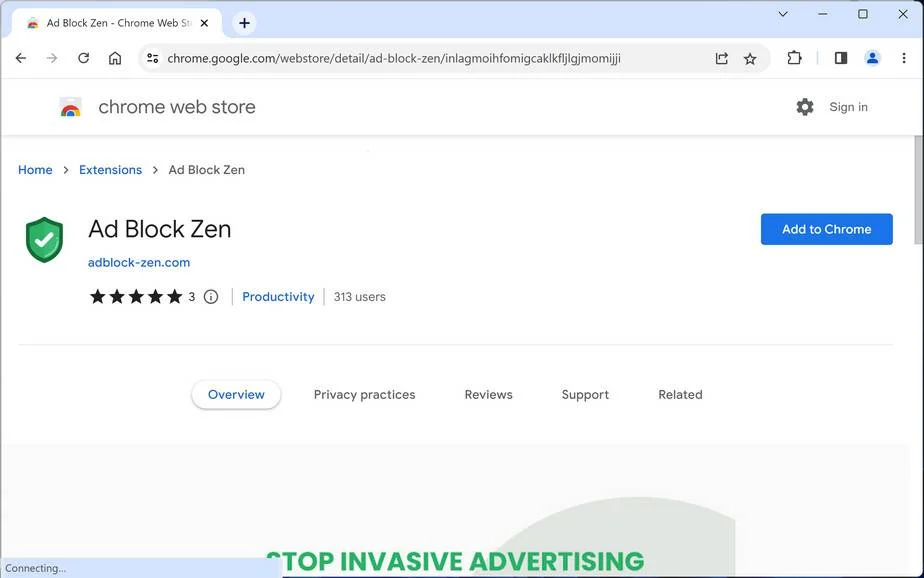Open the Extensions puzzle-piece menu

pyautogui.click(x=794, y=58)
